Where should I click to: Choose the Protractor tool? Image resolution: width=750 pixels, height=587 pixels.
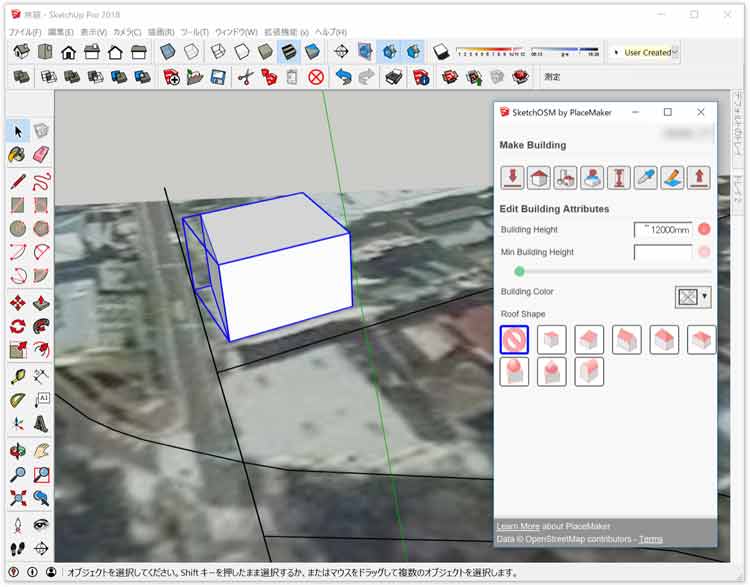[x=18, y=400]
